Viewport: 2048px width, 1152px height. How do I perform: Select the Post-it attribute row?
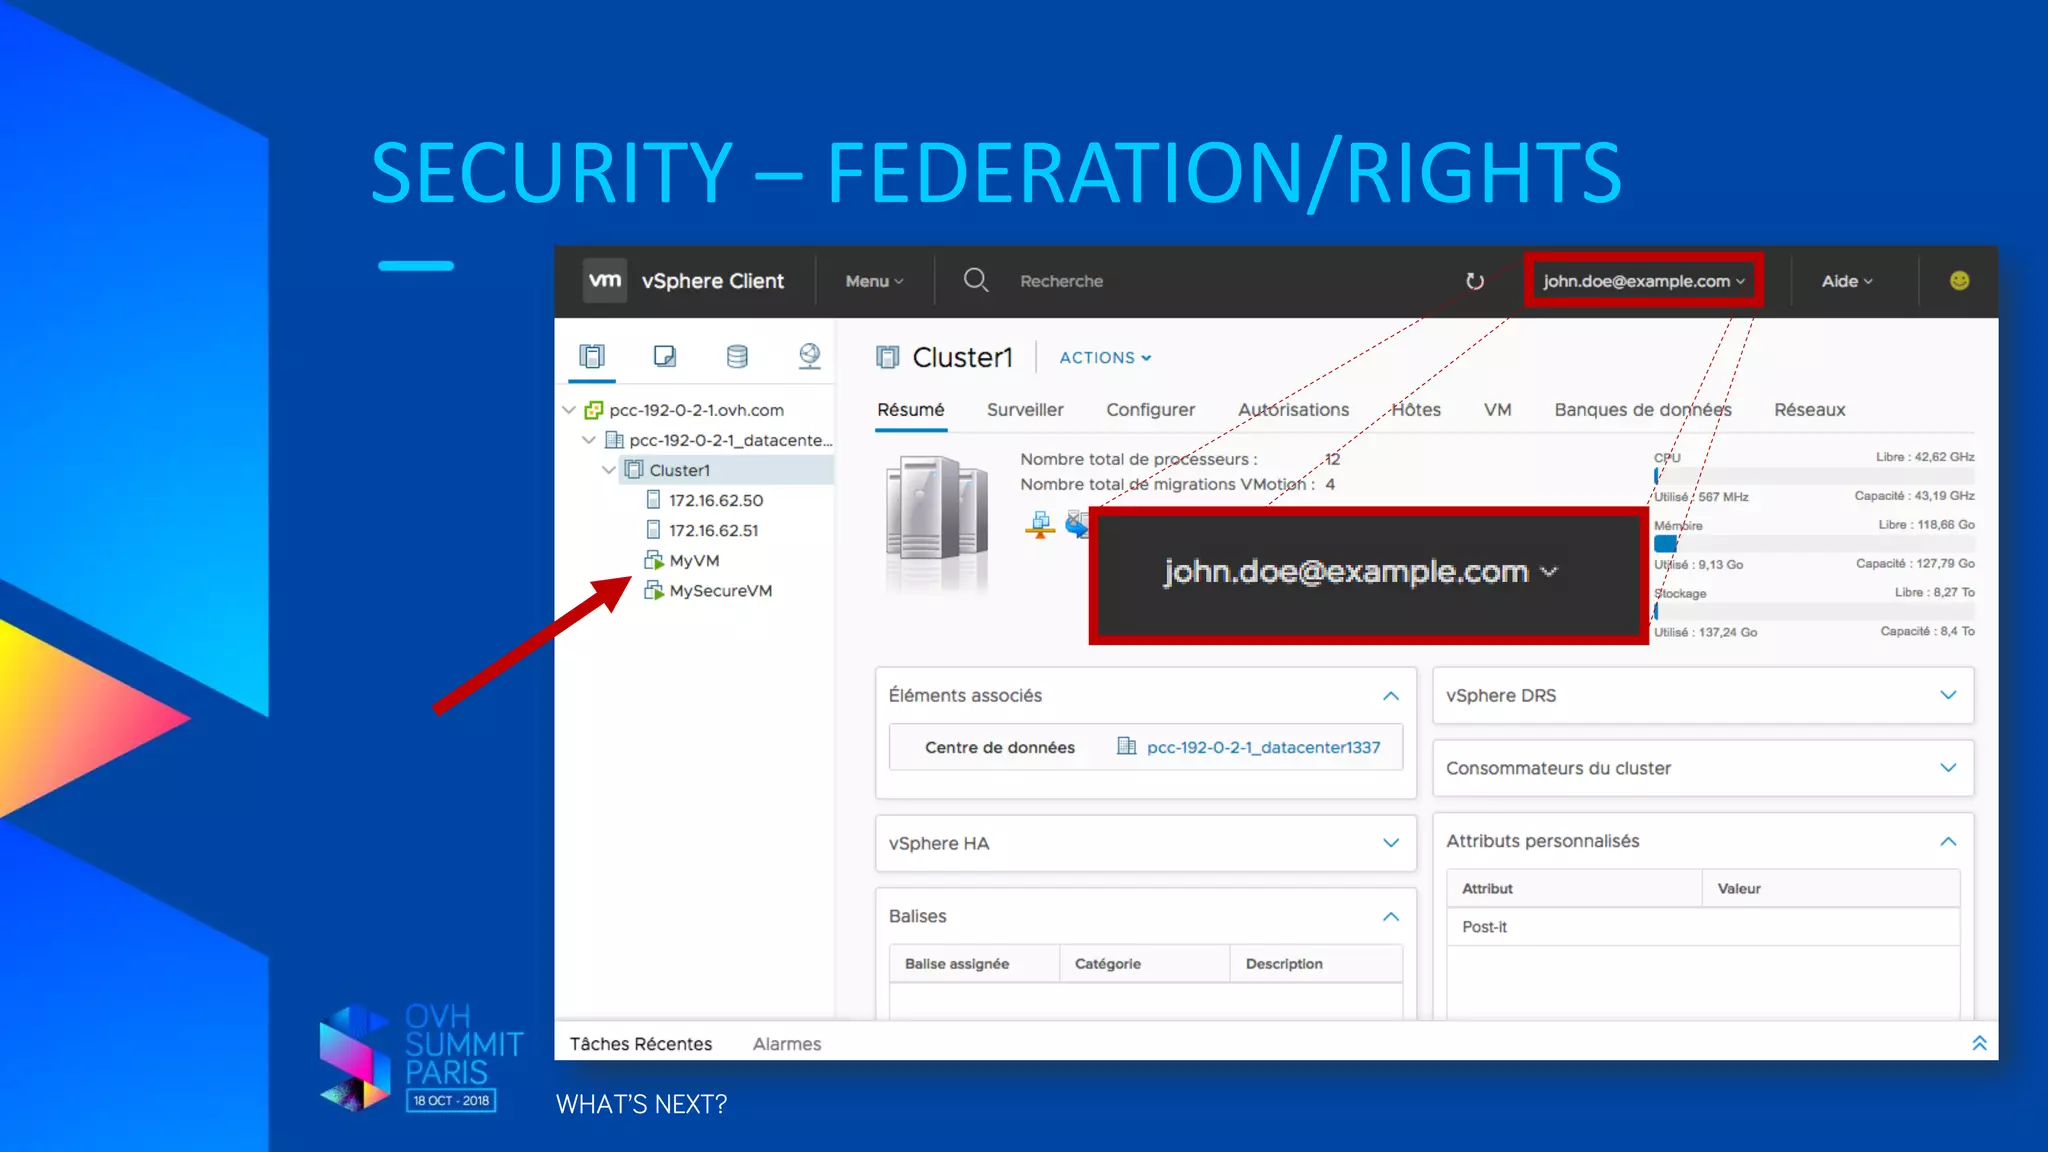pyautogui.click(x=1703, y=927)
